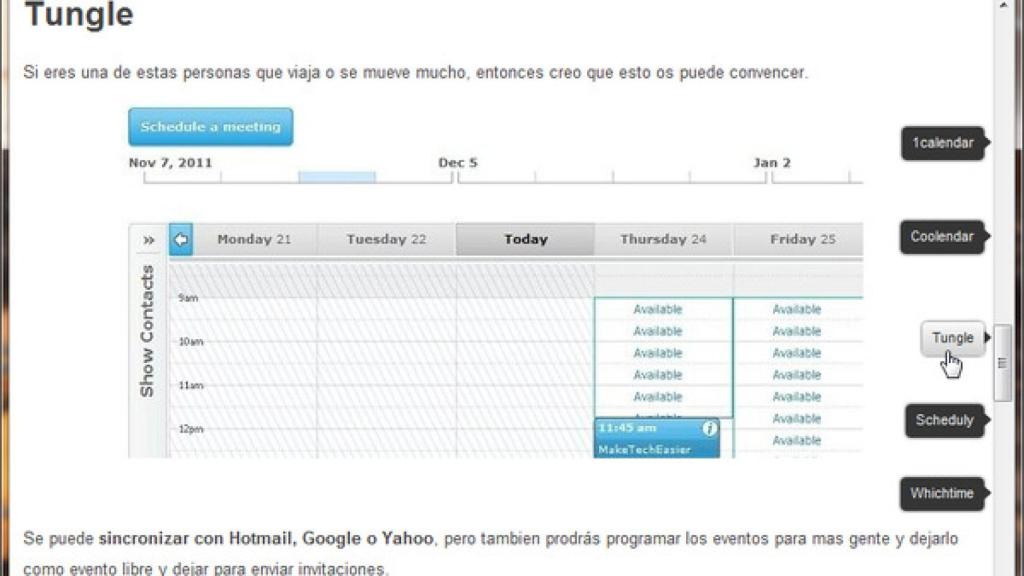
Task: Click the Schedule a meeting button
Action: 210,126
